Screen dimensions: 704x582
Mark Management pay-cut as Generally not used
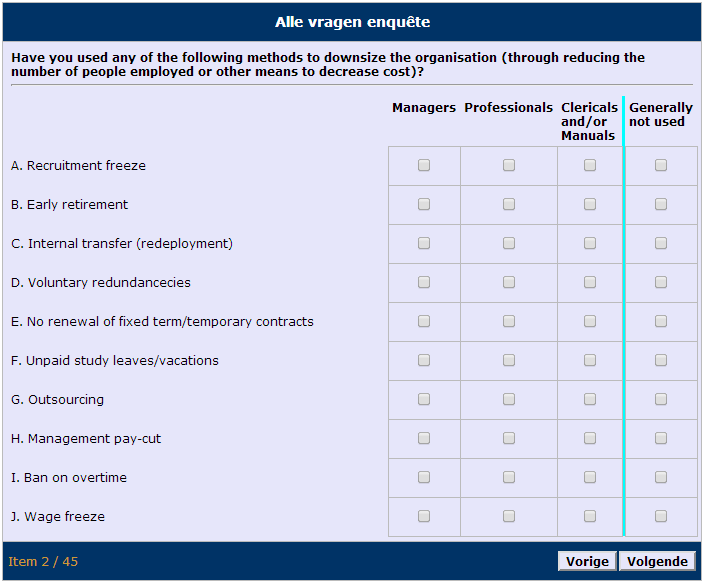coord(661,439)
